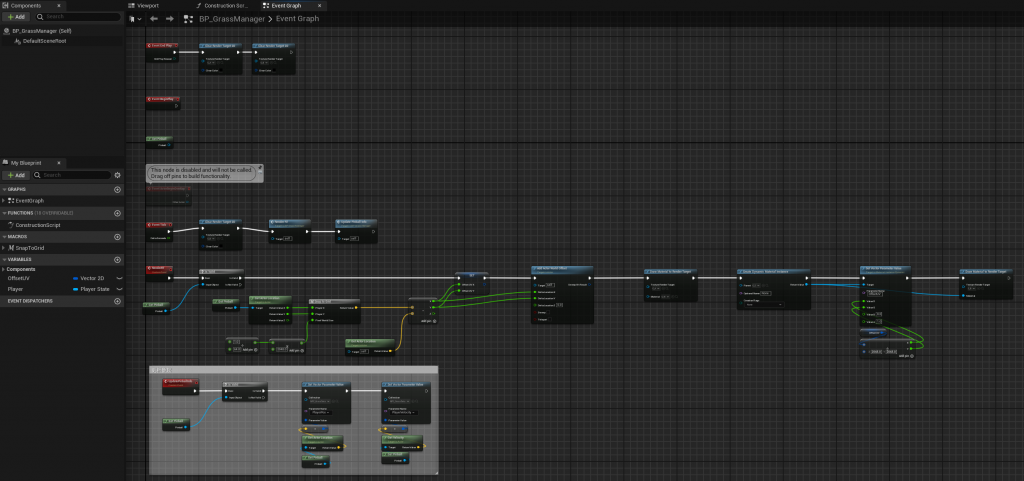Select DefaultSceneRoot in the component tree

pyautogui.click(x=42, y=41)
